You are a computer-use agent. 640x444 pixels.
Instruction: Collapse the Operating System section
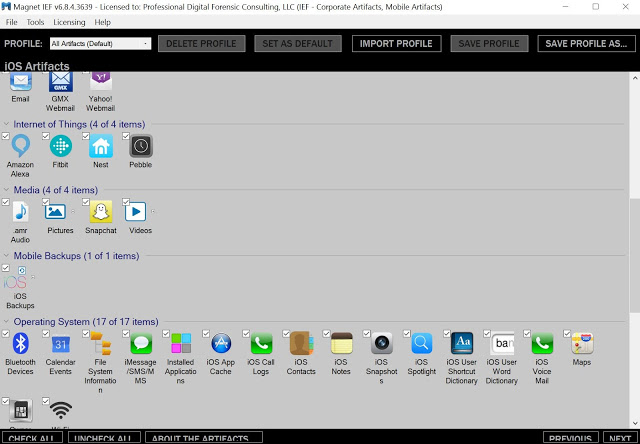[6, 322]
